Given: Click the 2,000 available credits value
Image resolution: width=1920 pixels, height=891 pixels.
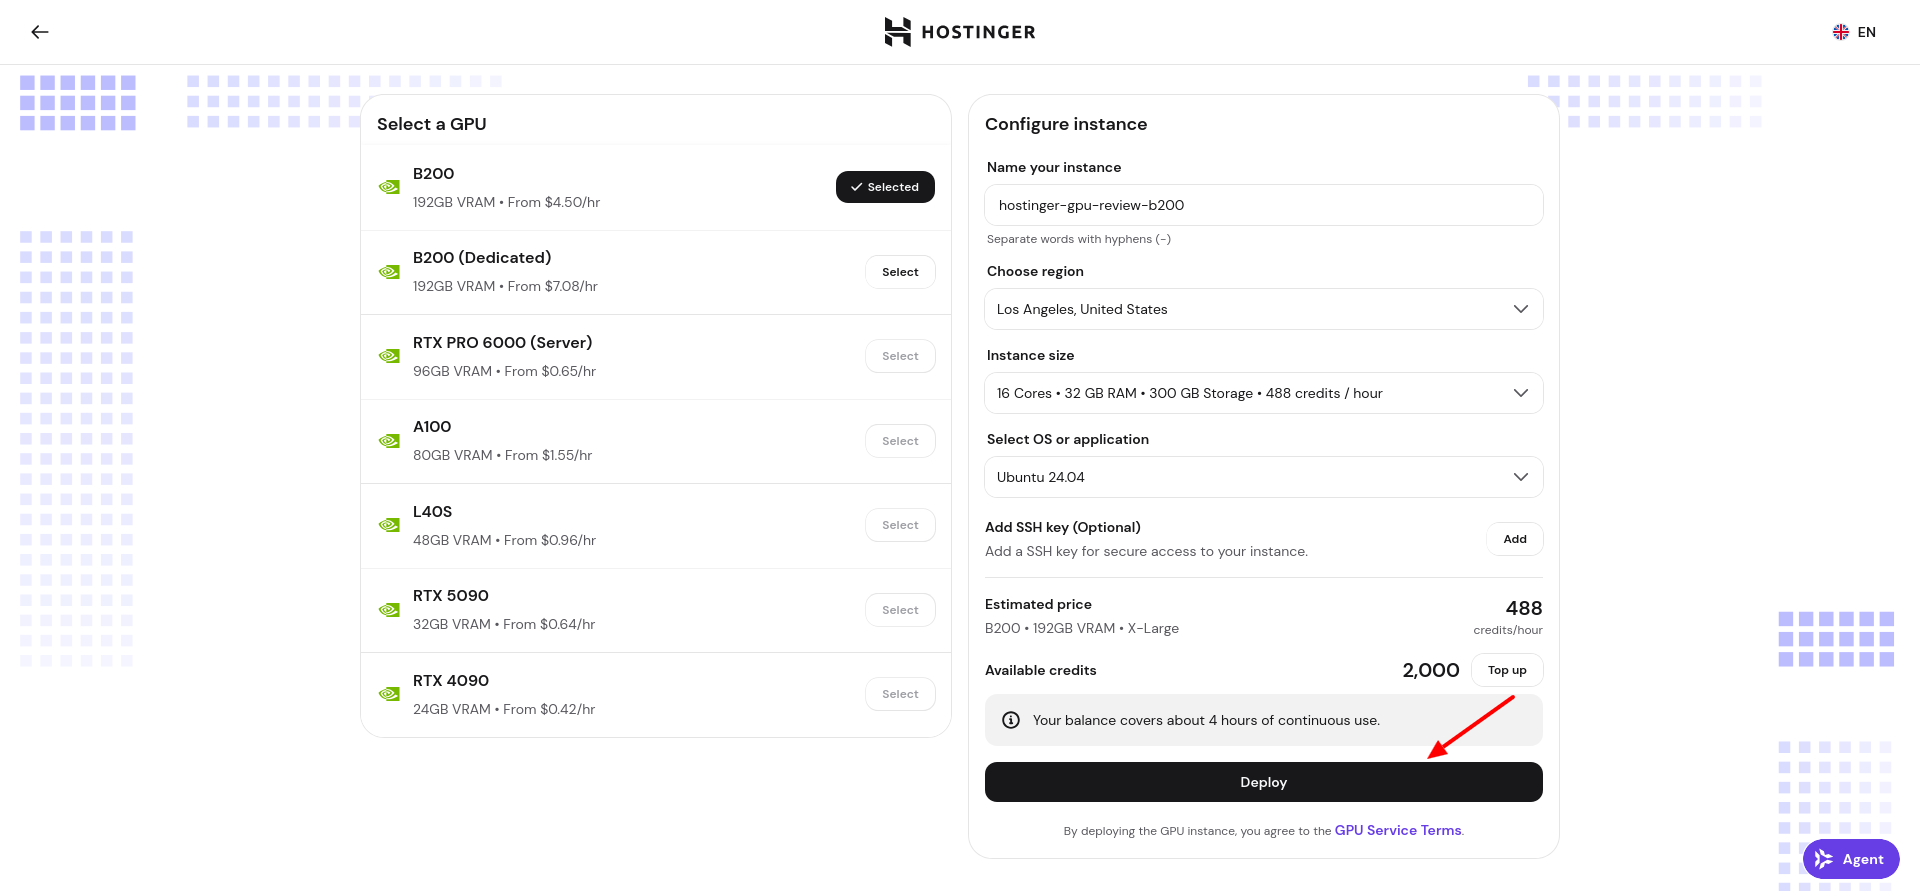Looking at the screenshot, I should pyautogui.click(x=1431, y=670).
